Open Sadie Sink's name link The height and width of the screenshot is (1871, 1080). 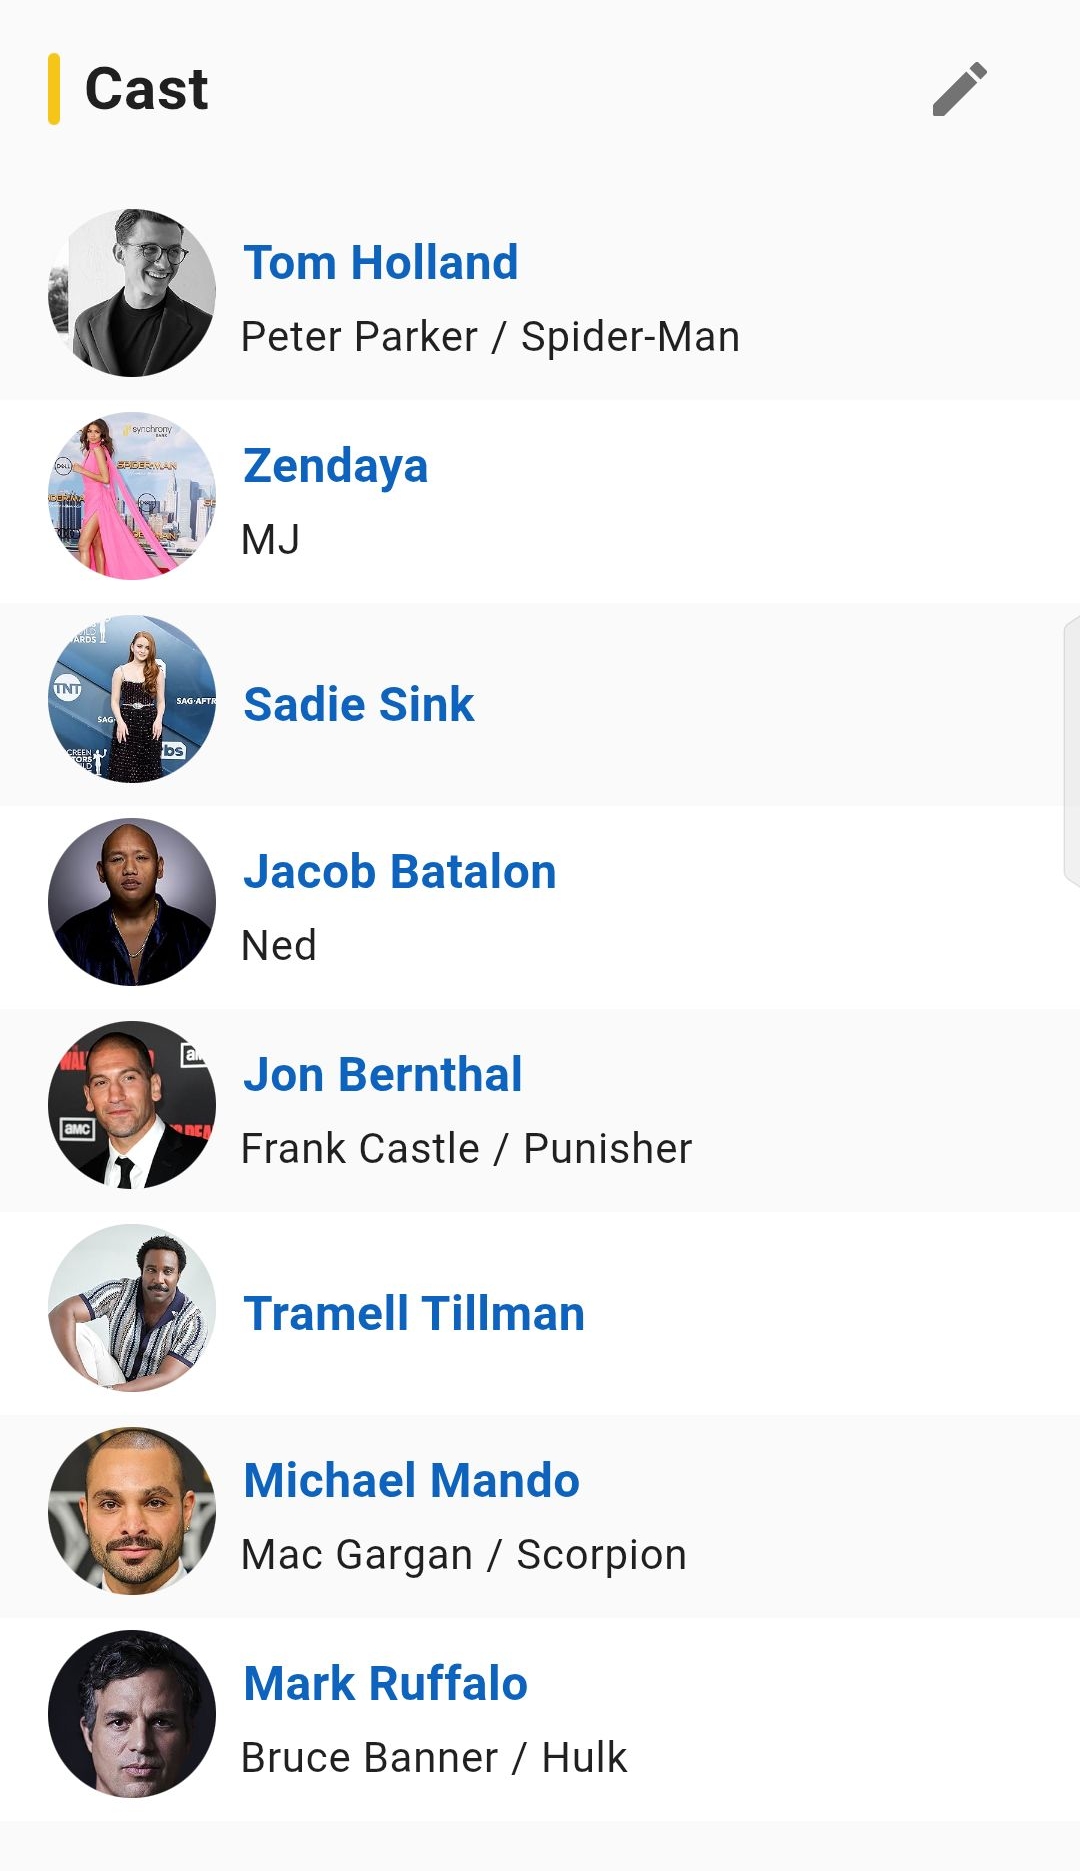pos(358,704)
